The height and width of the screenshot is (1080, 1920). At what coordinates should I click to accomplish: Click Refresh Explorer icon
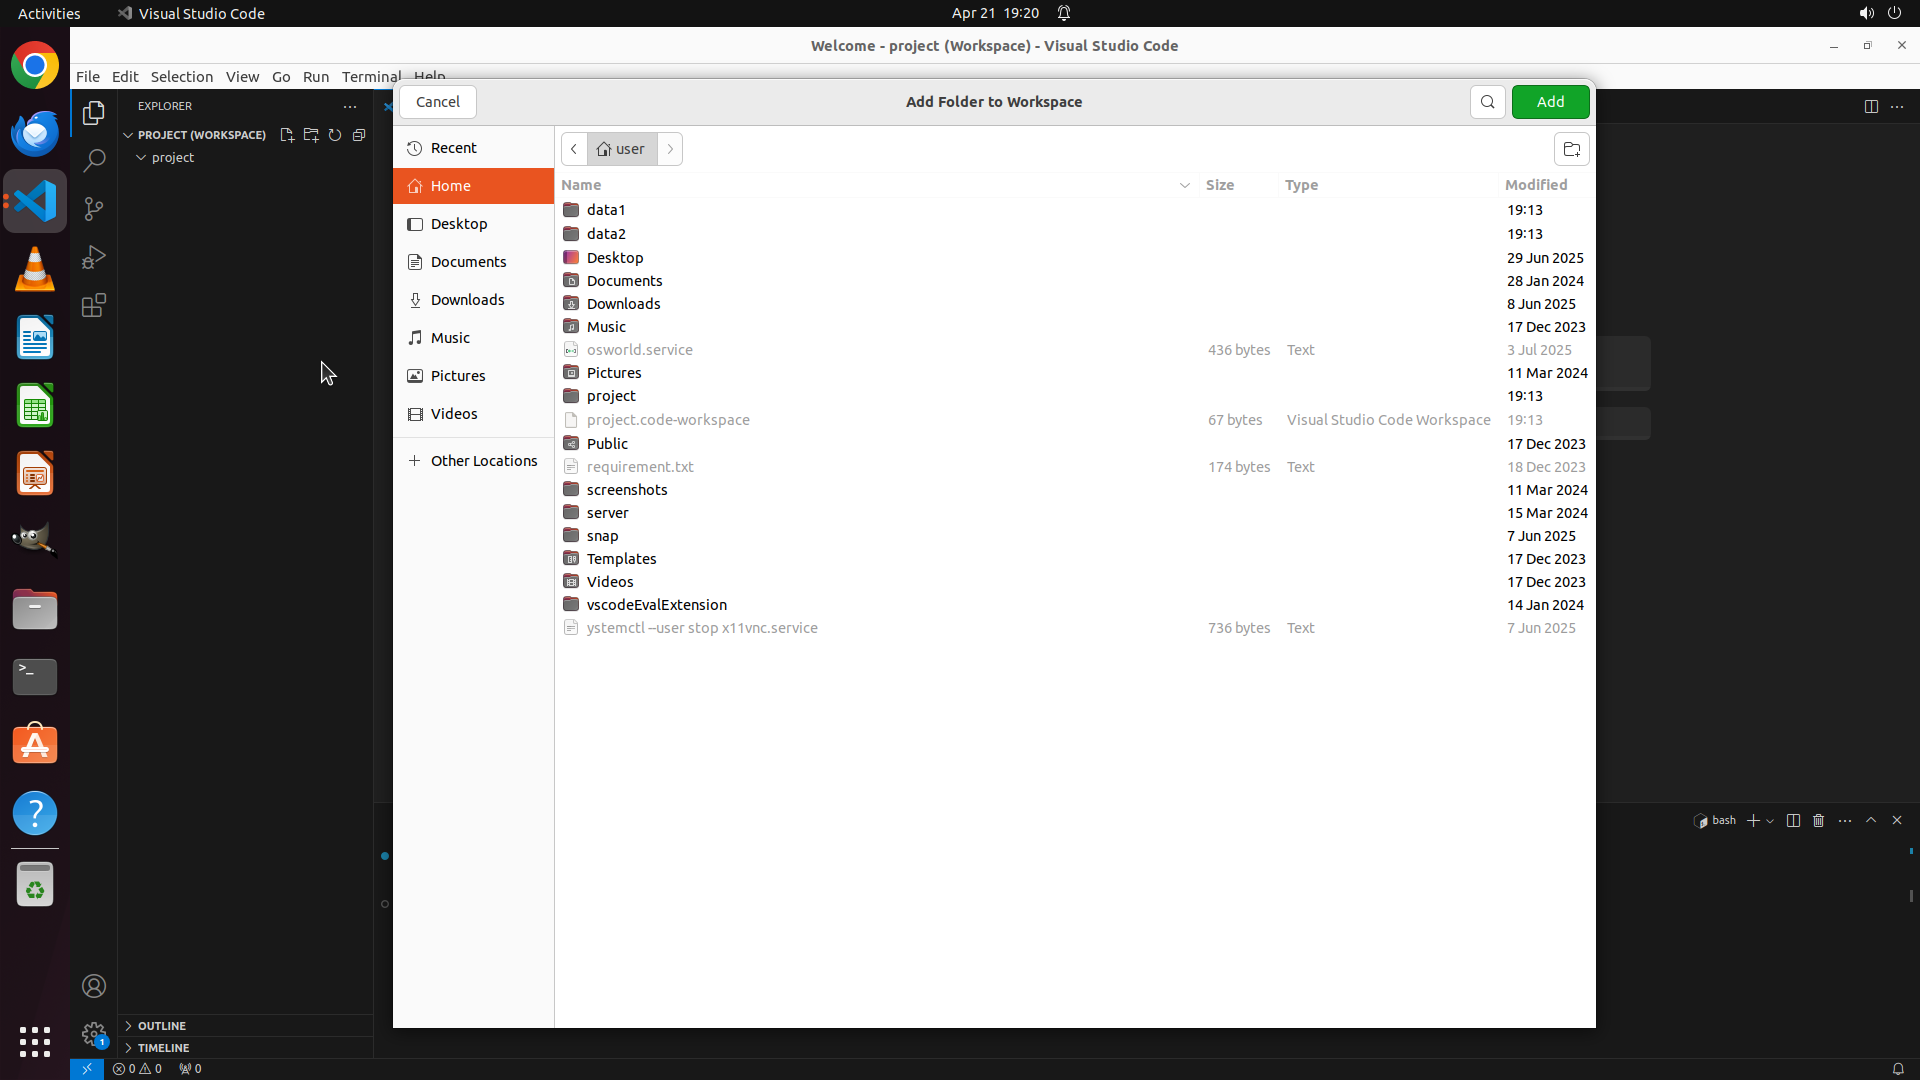pos(335,135)
